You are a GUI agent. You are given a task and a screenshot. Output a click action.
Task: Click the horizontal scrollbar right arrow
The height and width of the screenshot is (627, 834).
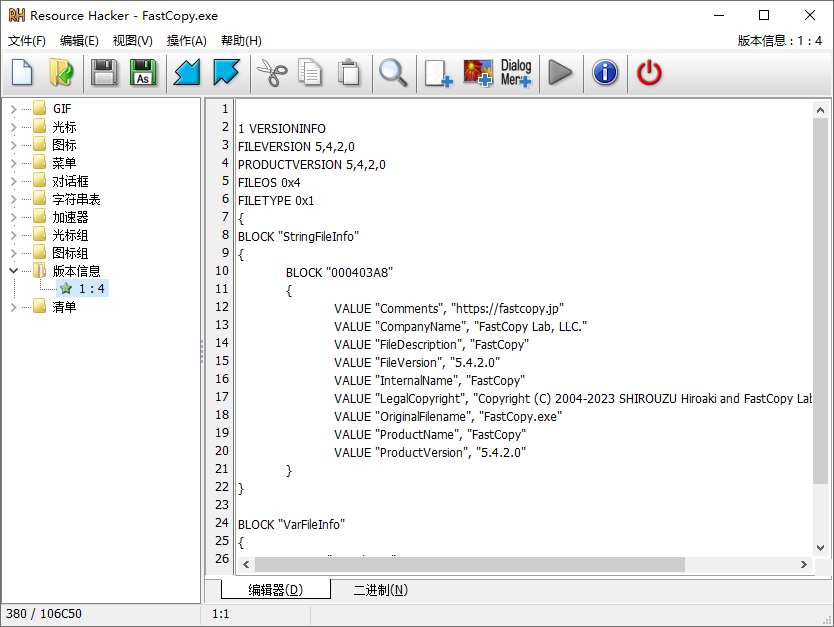click(804, 564)
